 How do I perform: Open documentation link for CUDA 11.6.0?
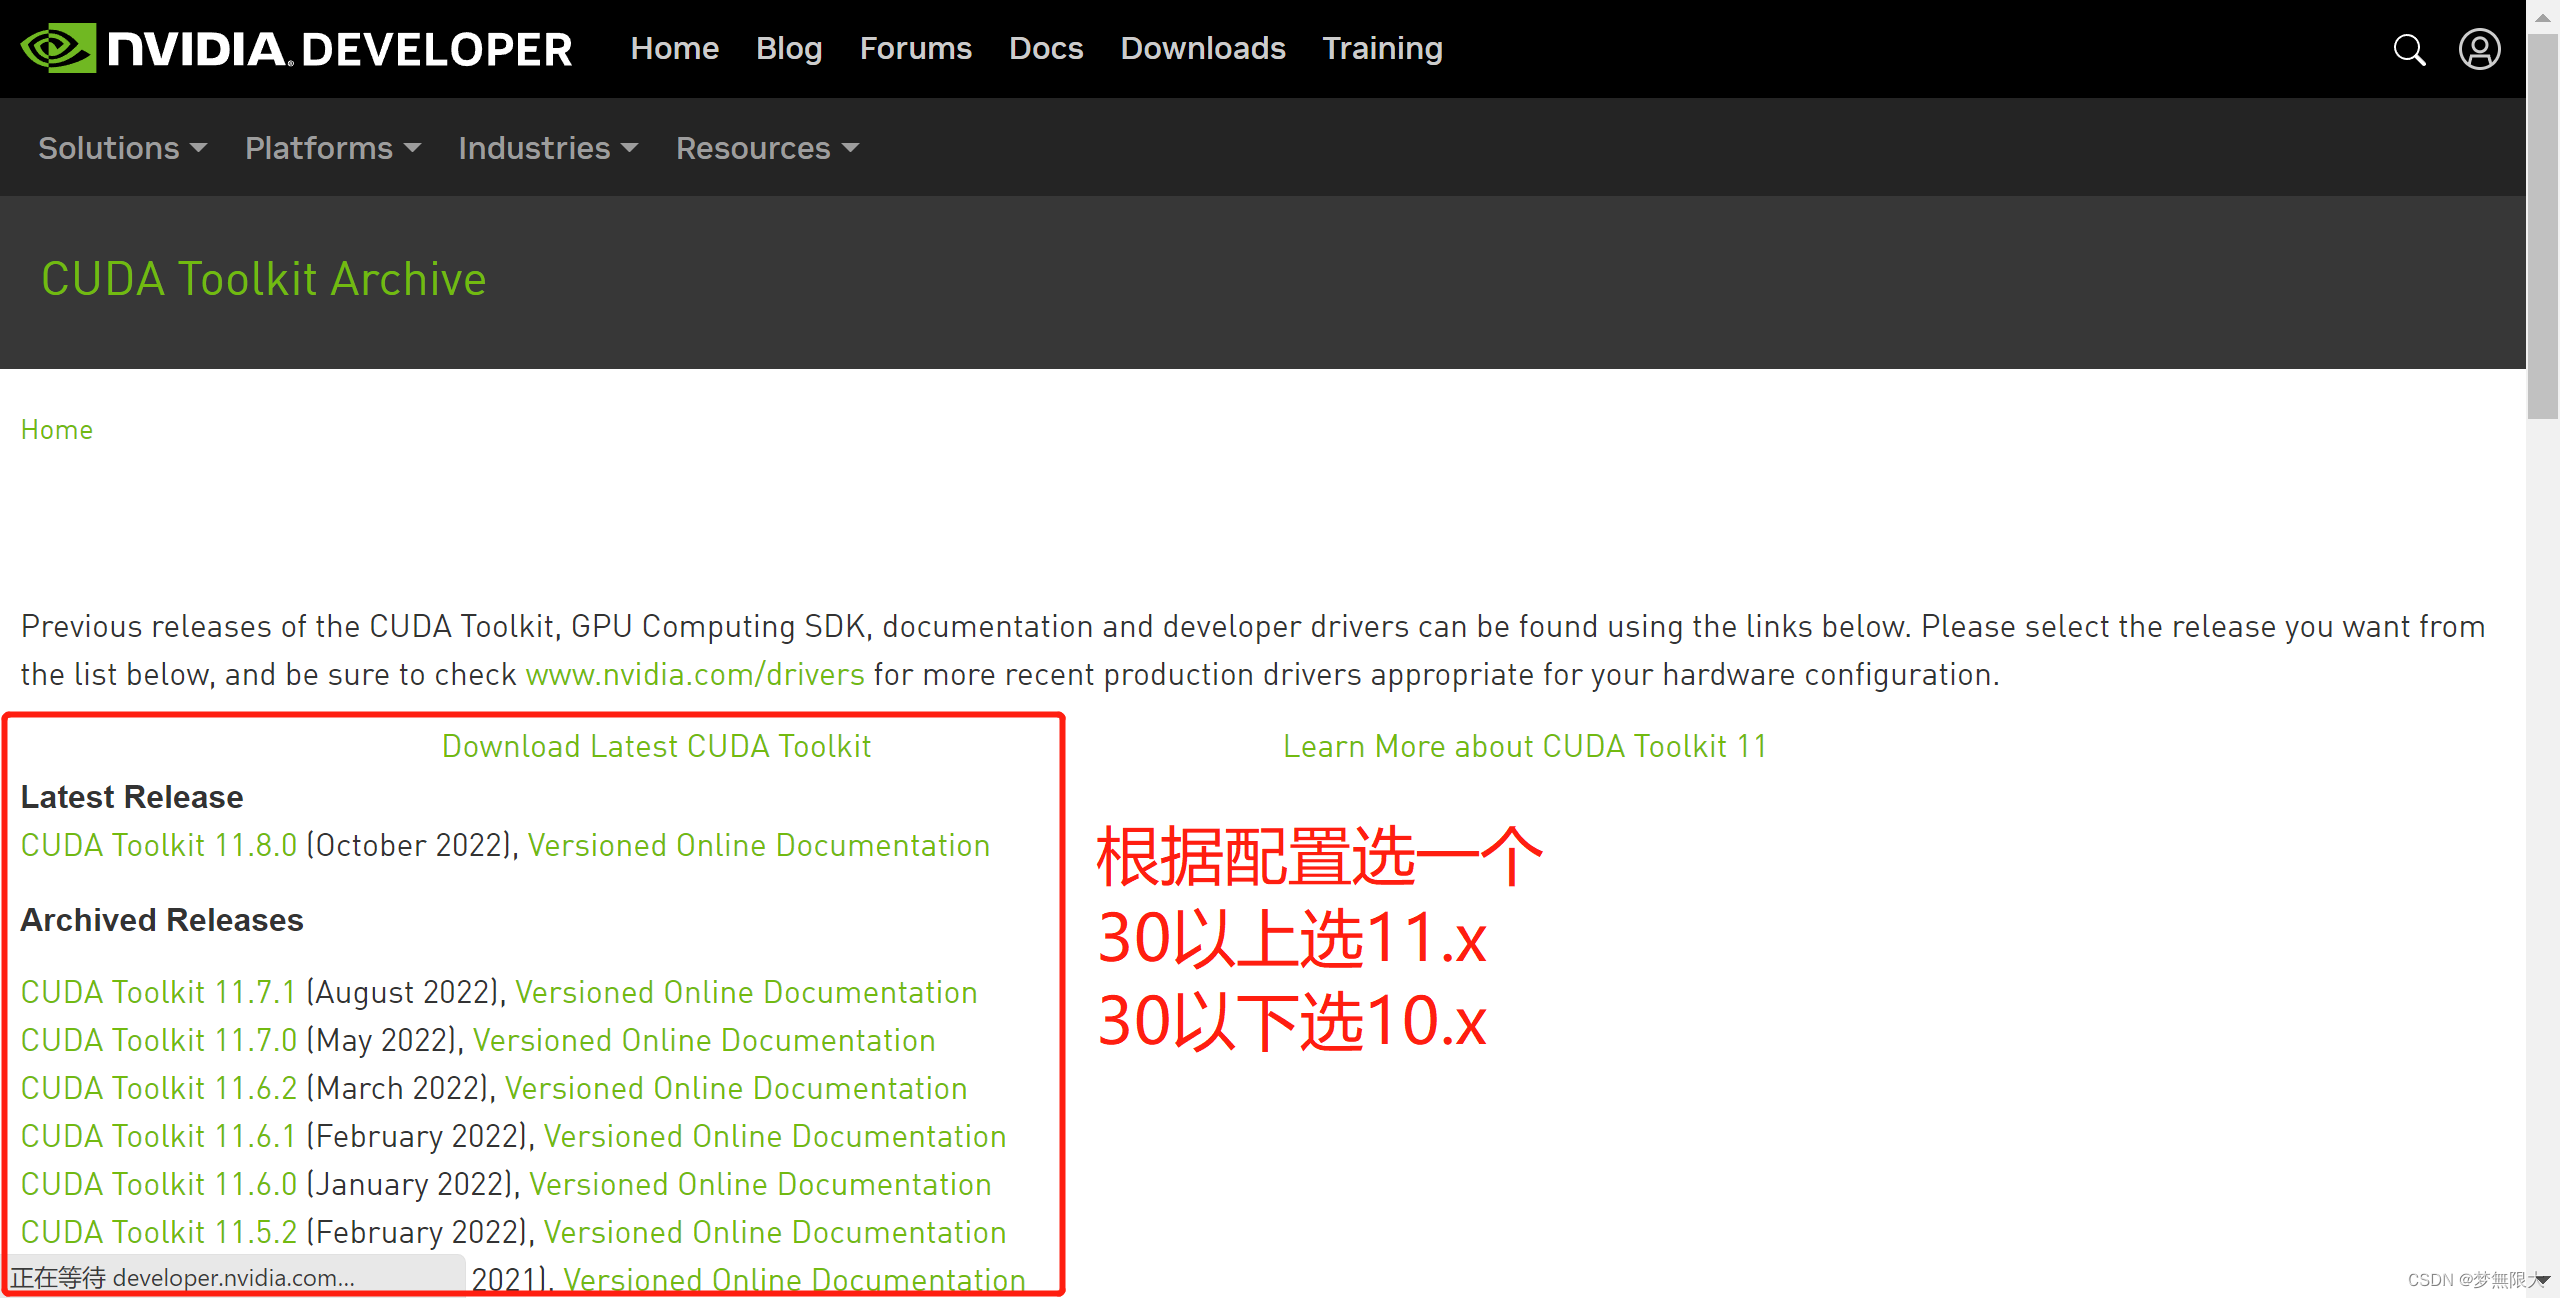click(760, 1185)
